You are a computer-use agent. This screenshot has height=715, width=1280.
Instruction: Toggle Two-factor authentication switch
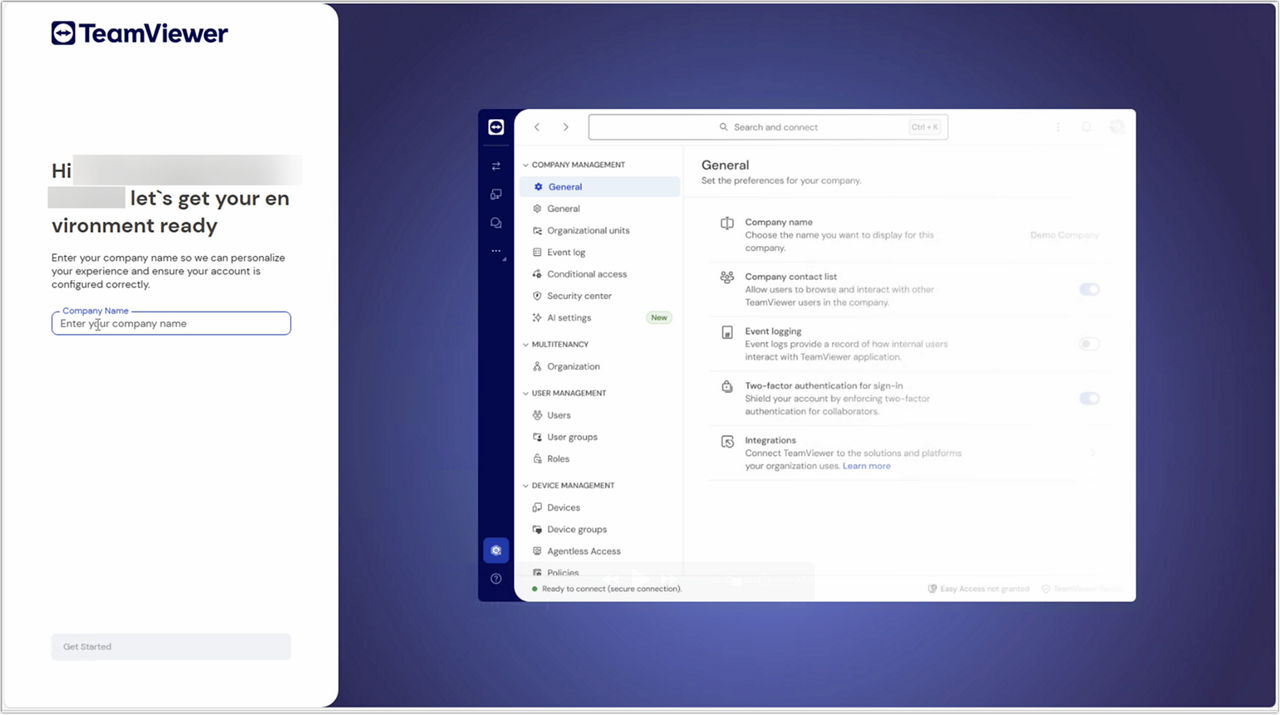point(1088,398)
